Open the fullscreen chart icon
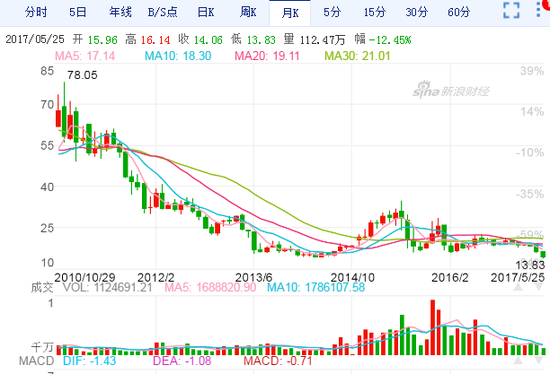Viewport: 550px width, 374px height. pos(511,10)
